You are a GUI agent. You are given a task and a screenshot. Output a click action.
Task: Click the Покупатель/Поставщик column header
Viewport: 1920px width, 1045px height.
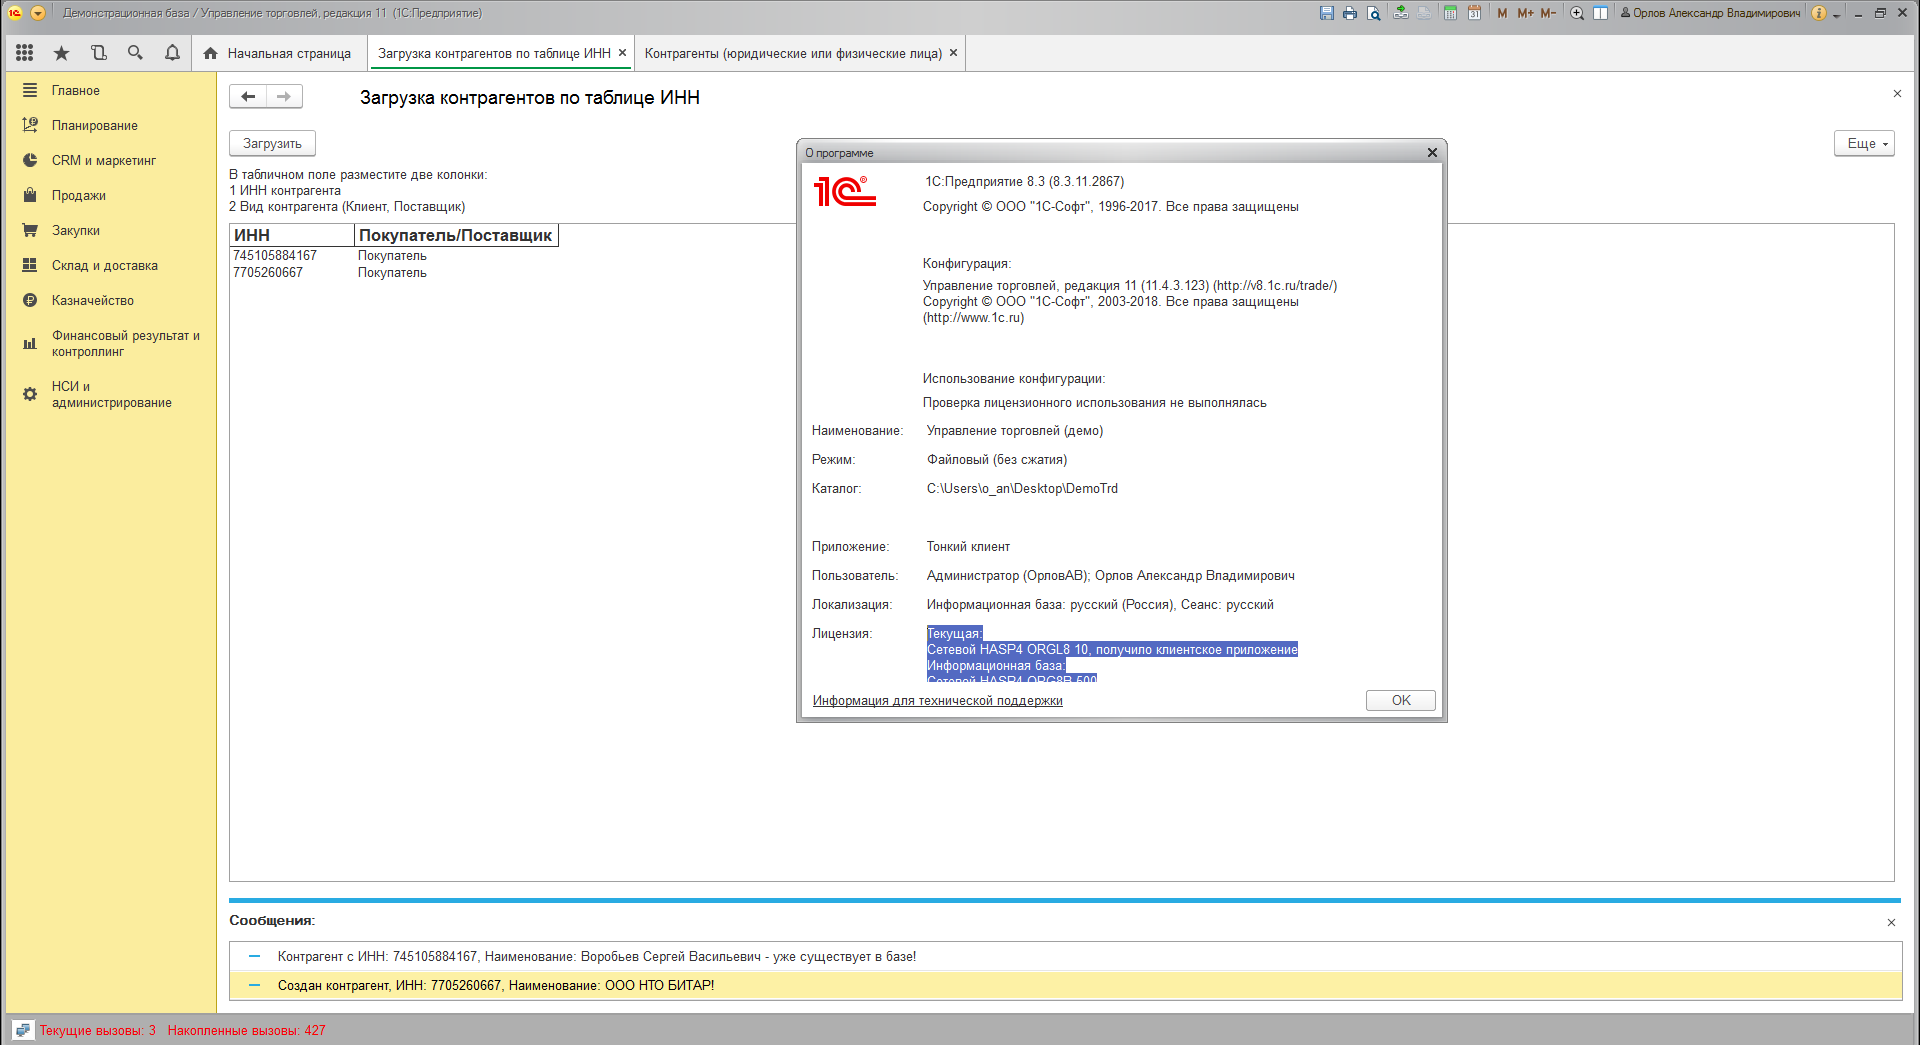(x=456, y=235)
